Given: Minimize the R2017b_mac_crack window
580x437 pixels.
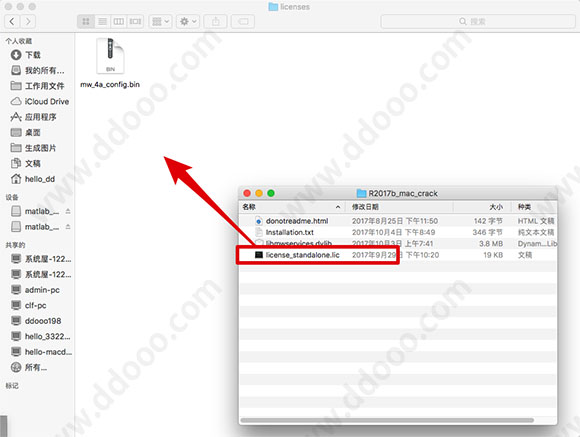Looking at the screenshot, I should coord(259,193).
